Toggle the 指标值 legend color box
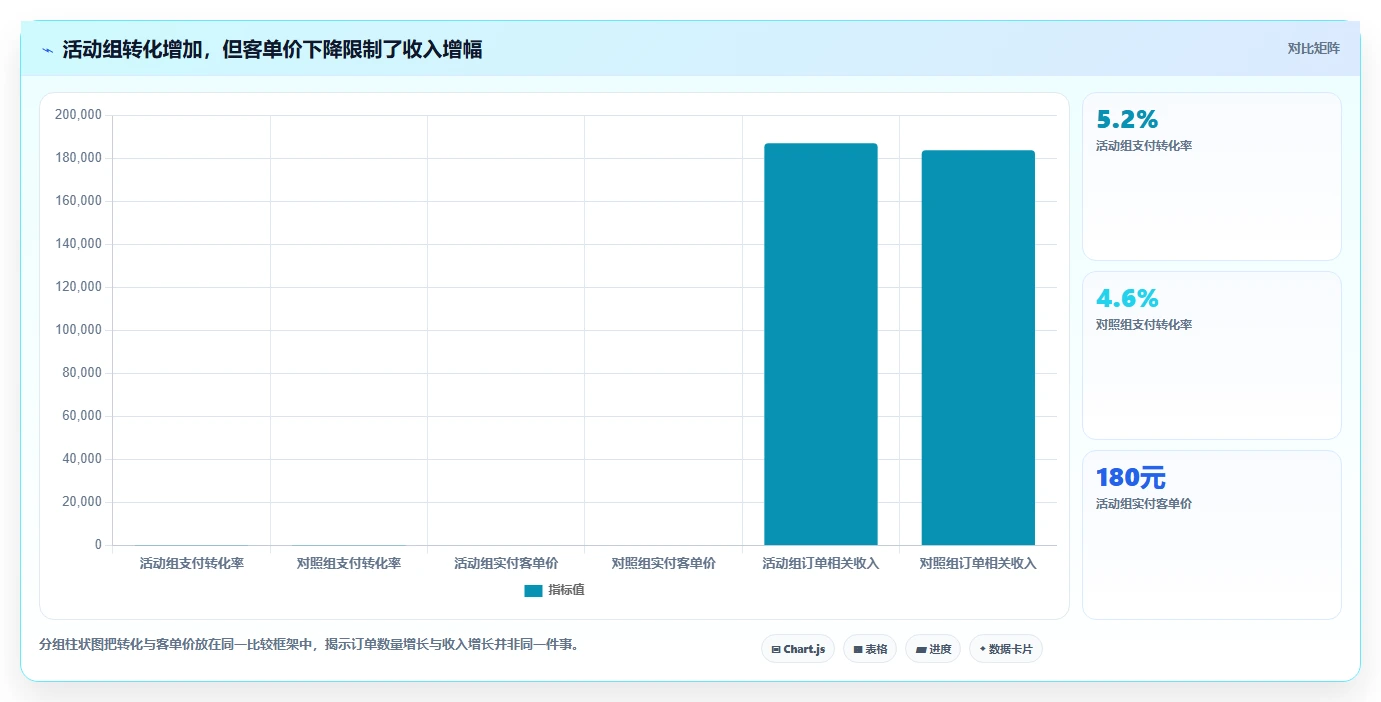The image size is (1381, 702). point(533,591)
